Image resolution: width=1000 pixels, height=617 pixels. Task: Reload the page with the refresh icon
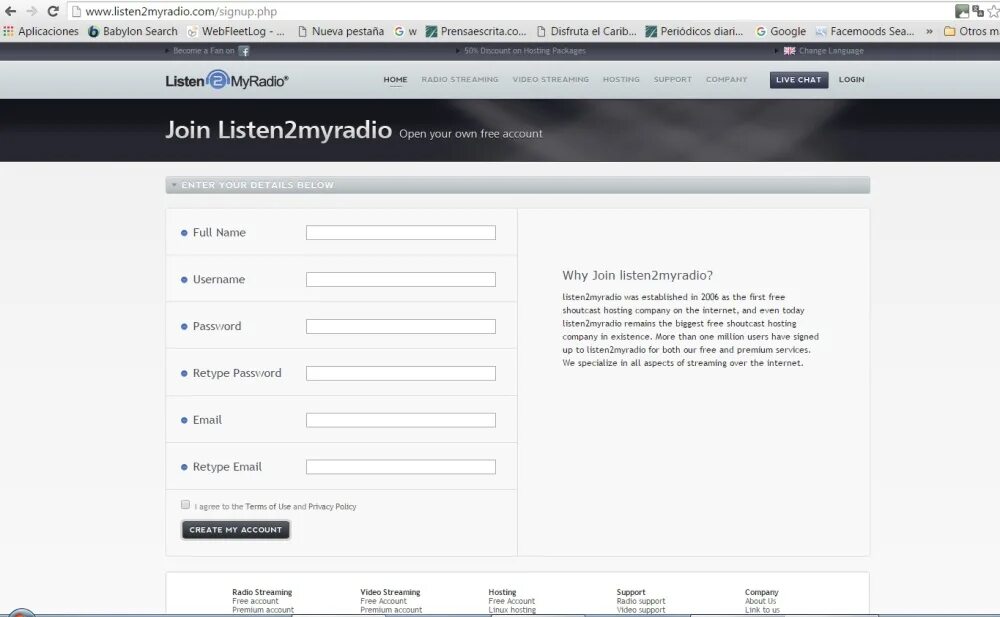54,11
